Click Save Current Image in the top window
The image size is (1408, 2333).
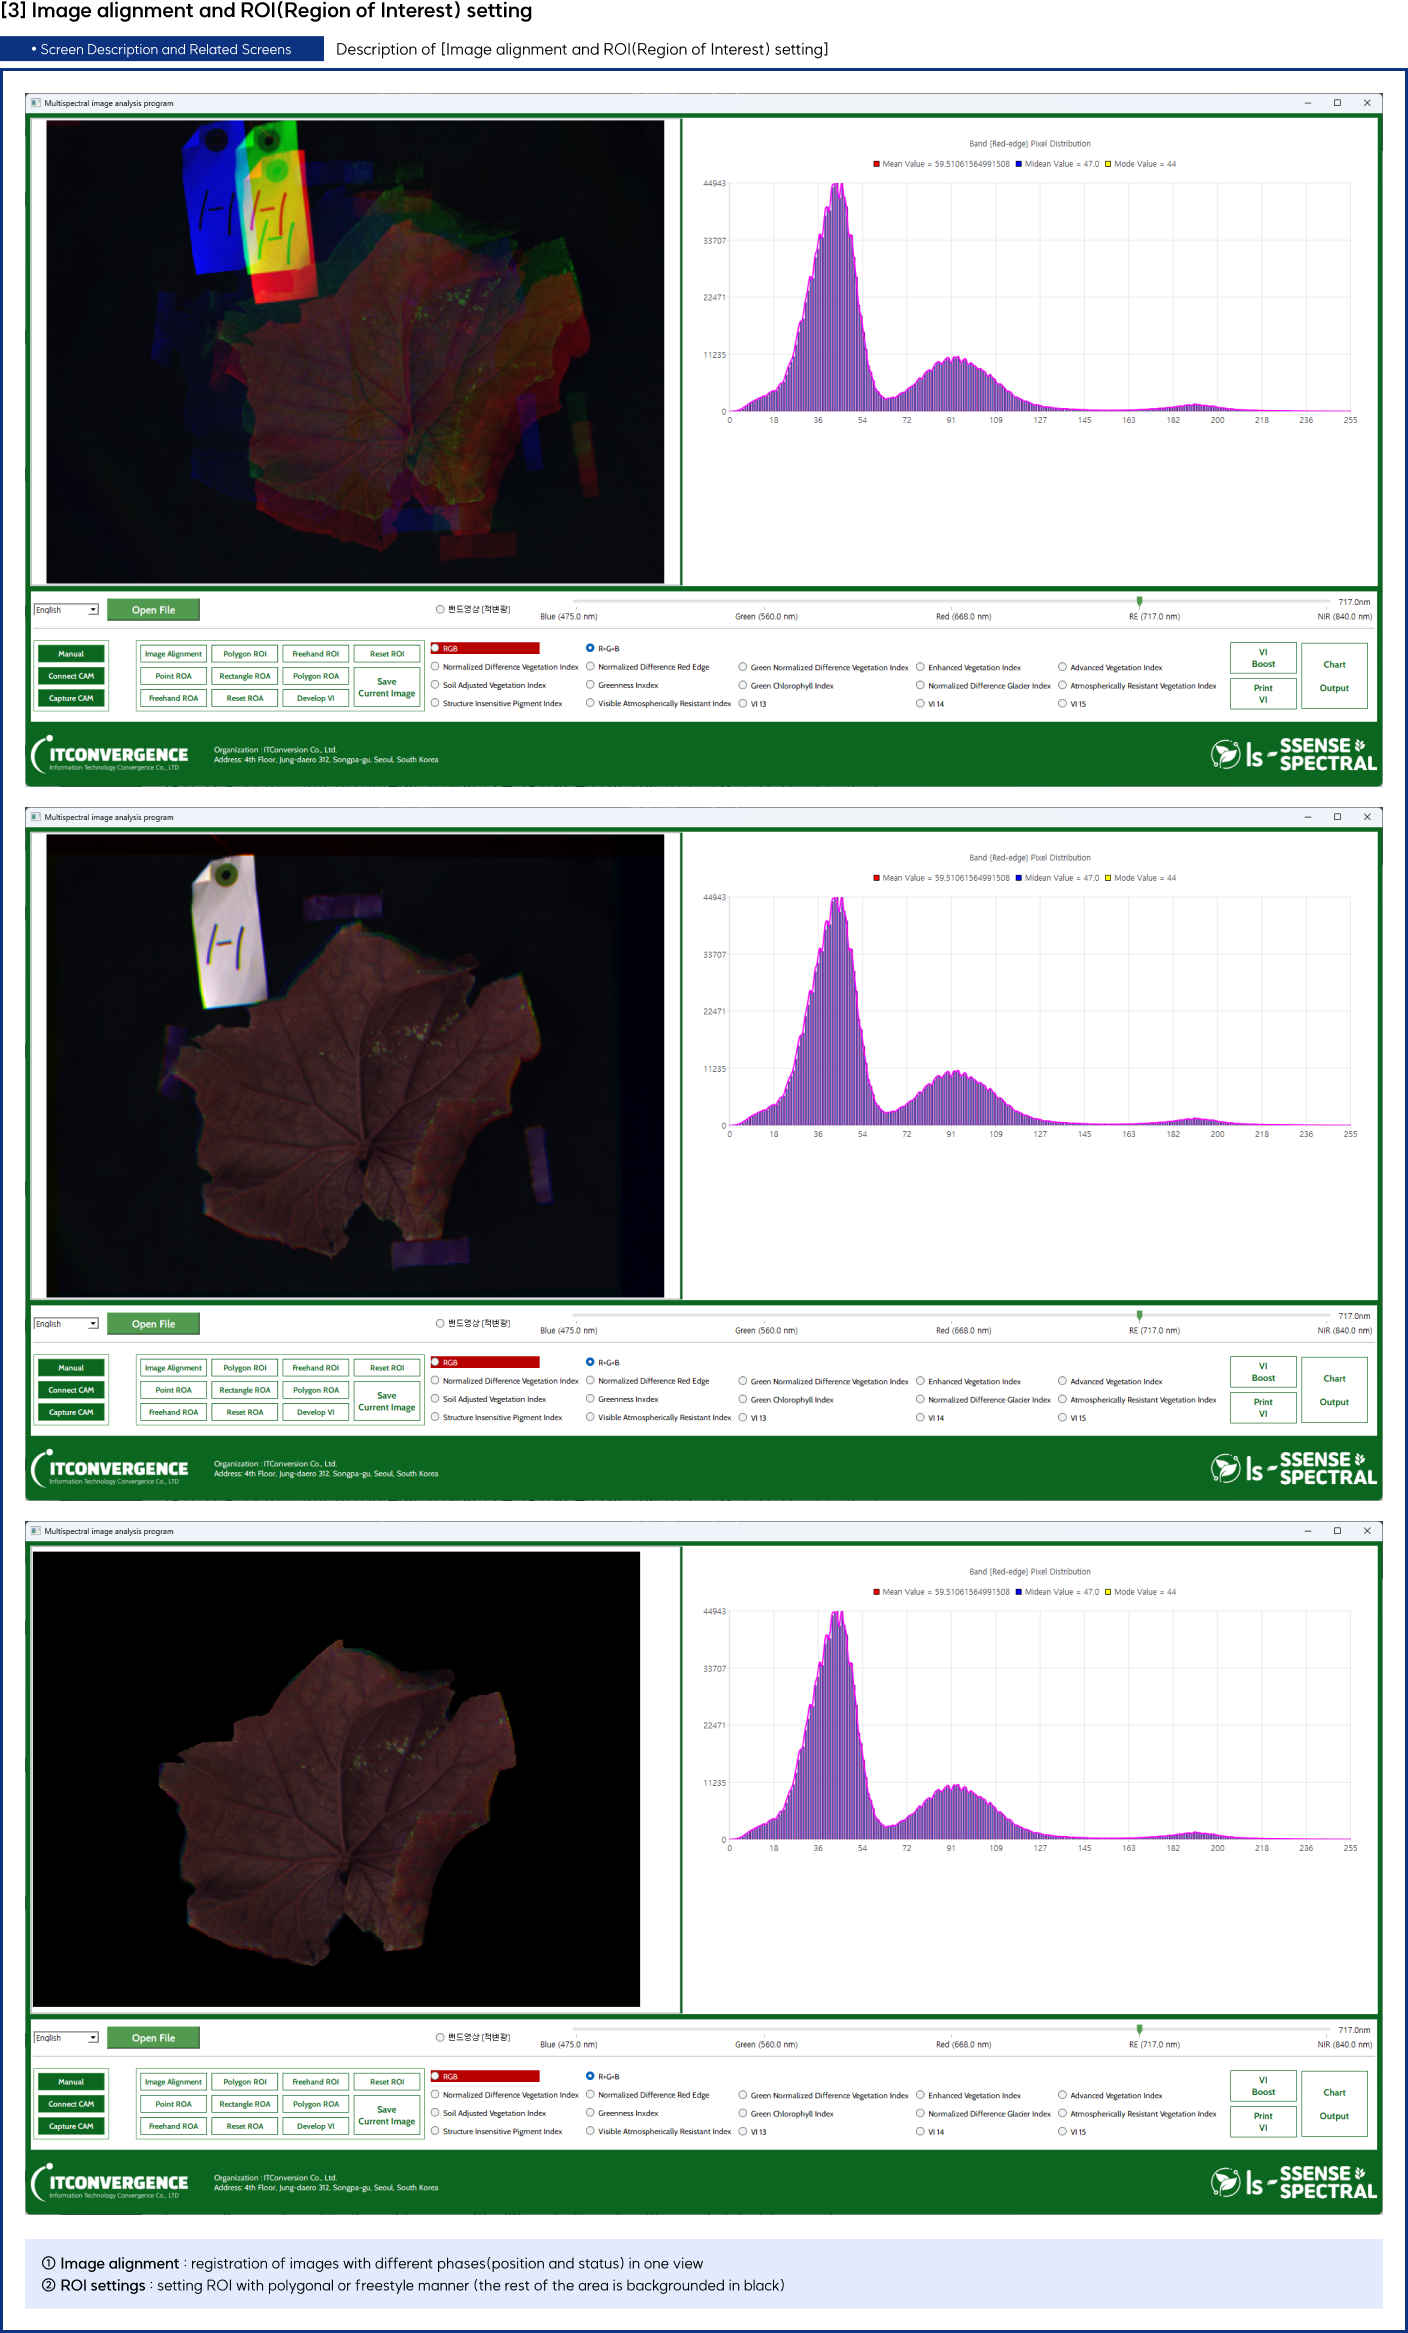coord(387,688)
